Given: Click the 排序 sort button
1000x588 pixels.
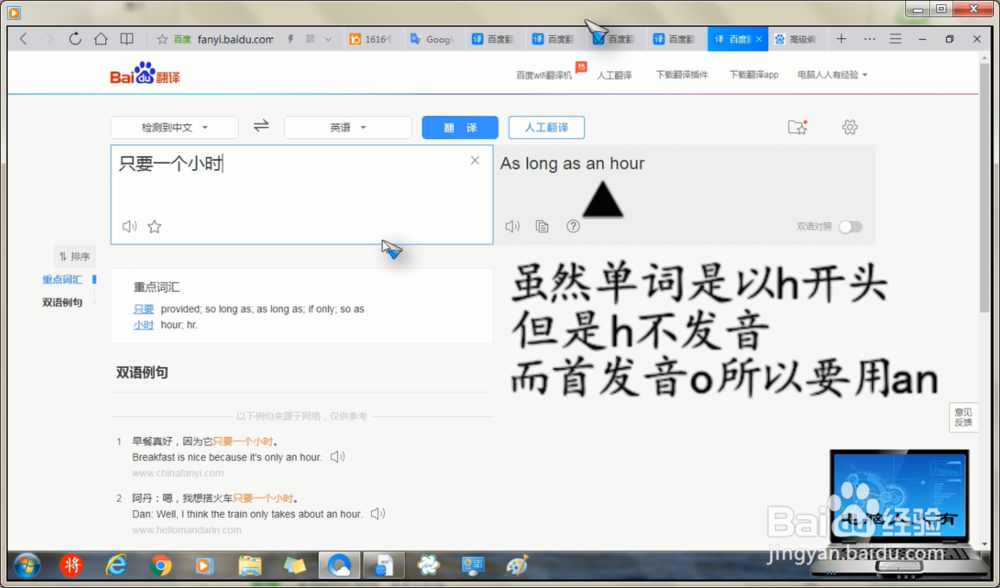Looking at the screenshot, I should tap(75, 256).
